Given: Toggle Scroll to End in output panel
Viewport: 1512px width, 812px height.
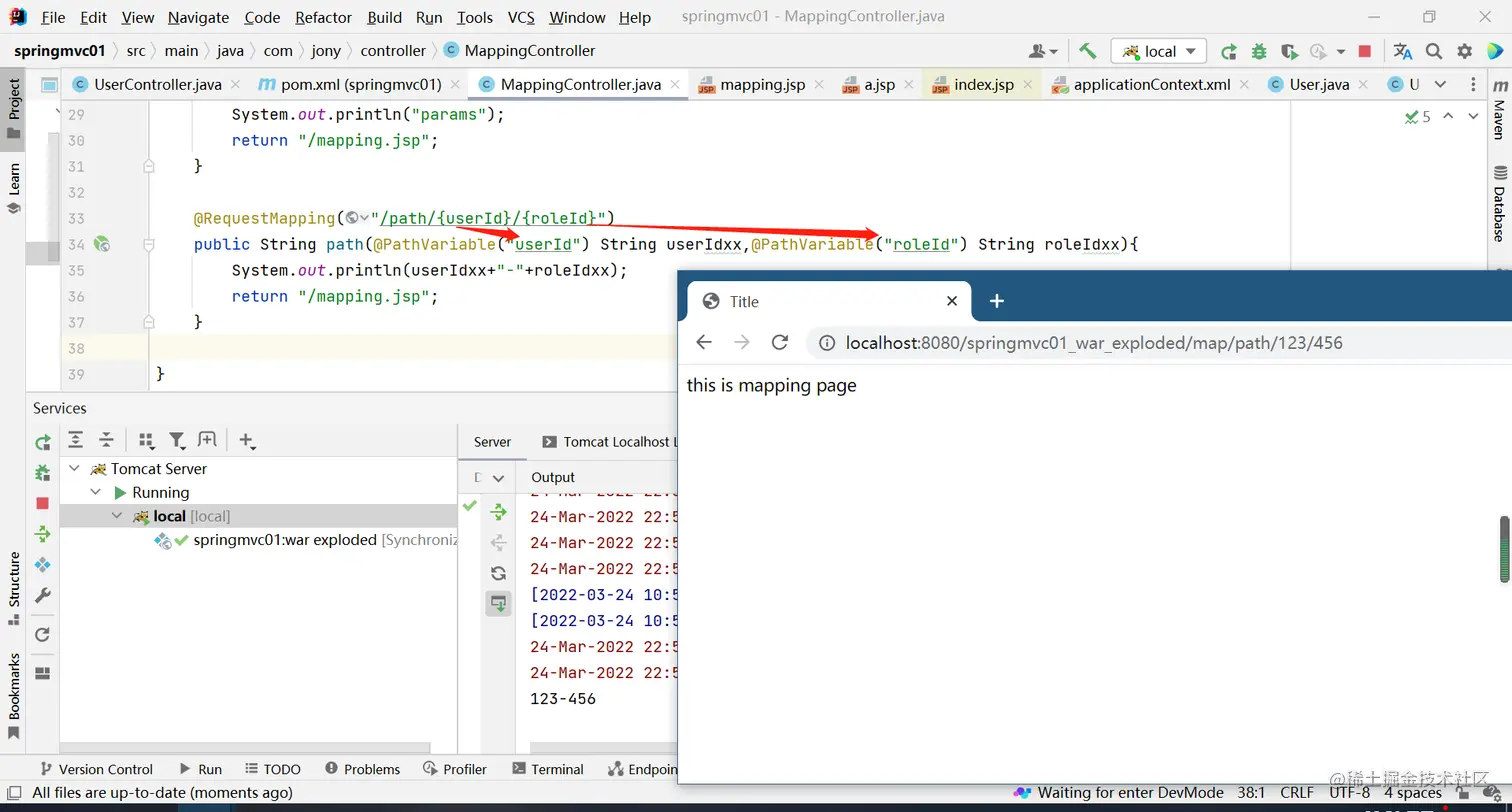Looking at the screenshot, I should coord(498,603).
